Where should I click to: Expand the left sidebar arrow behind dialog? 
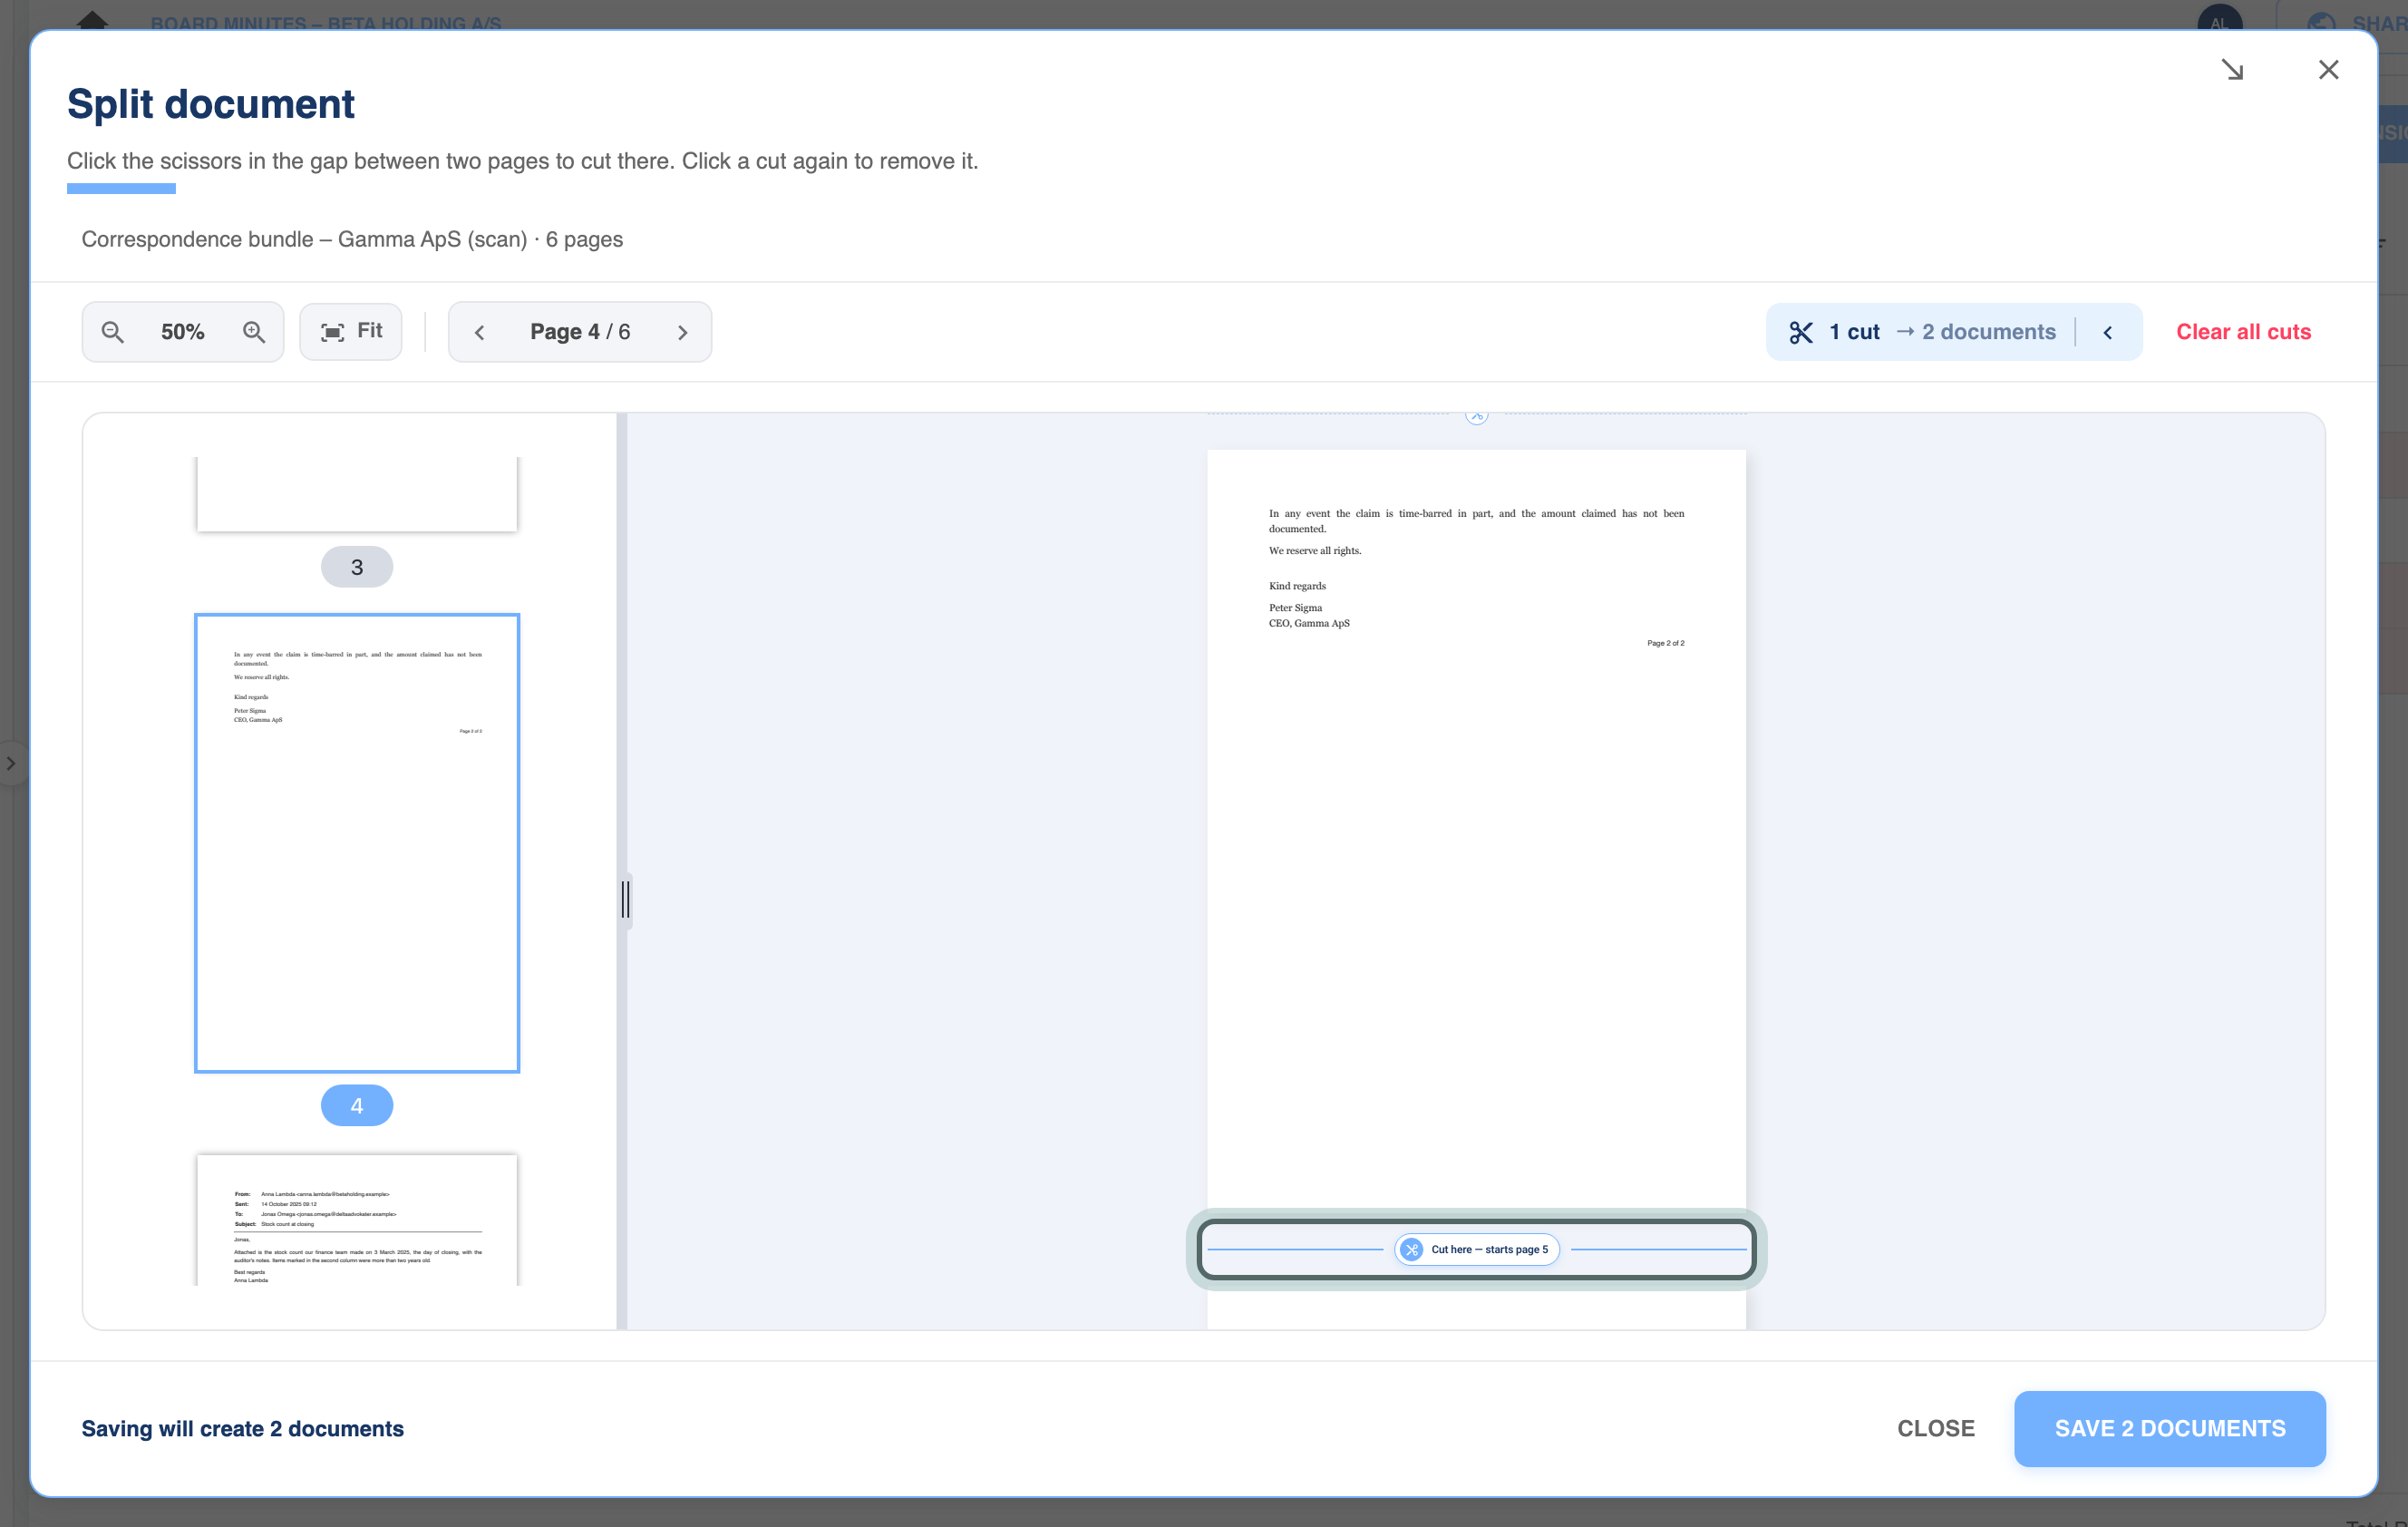pyautogui.click(x=11, y=763)
